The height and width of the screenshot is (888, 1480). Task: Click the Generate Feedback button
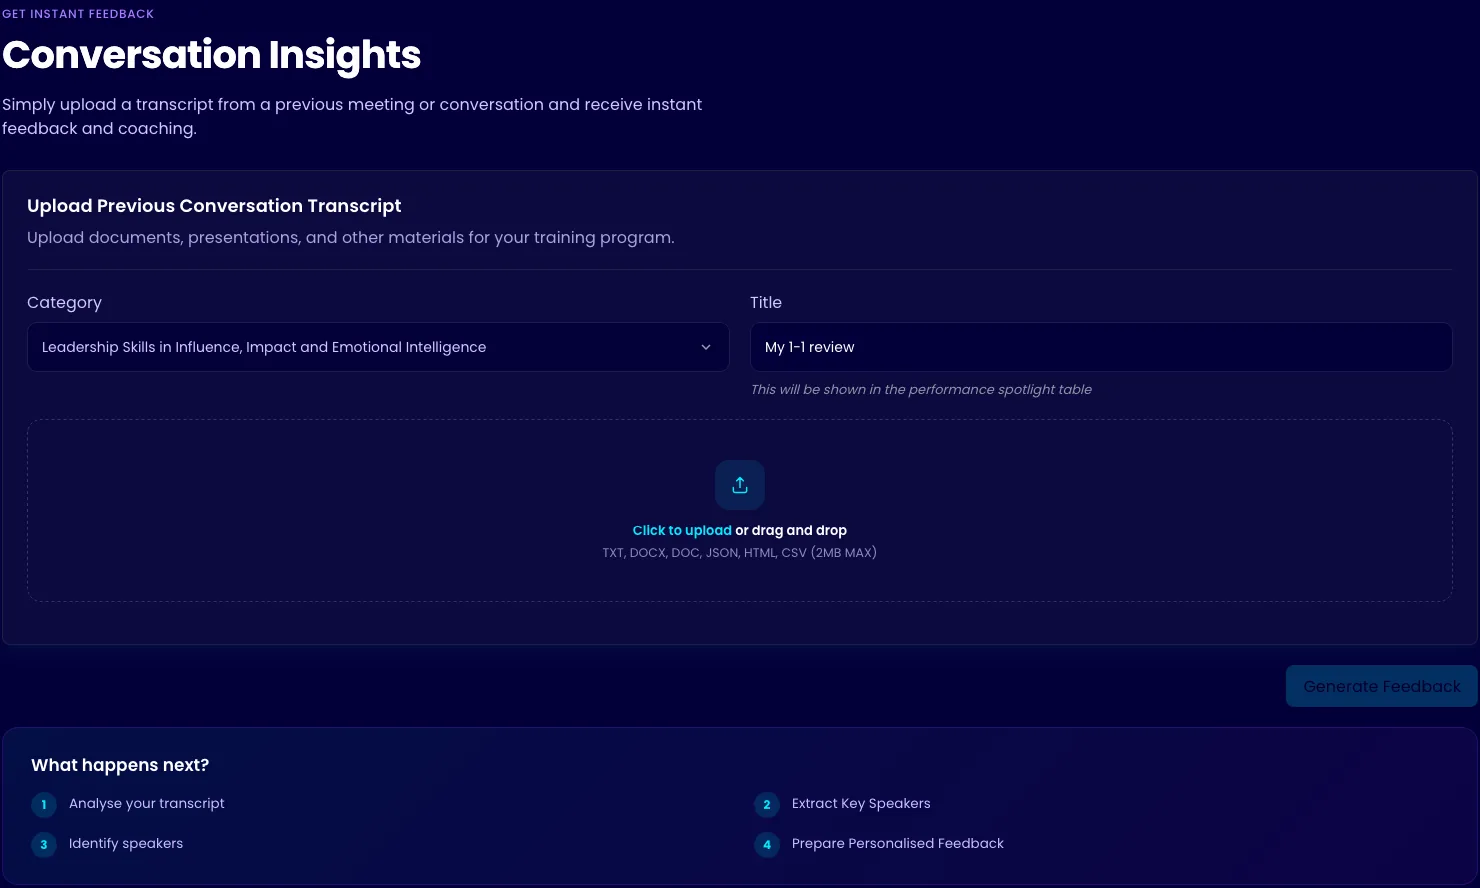(1382, 686)
